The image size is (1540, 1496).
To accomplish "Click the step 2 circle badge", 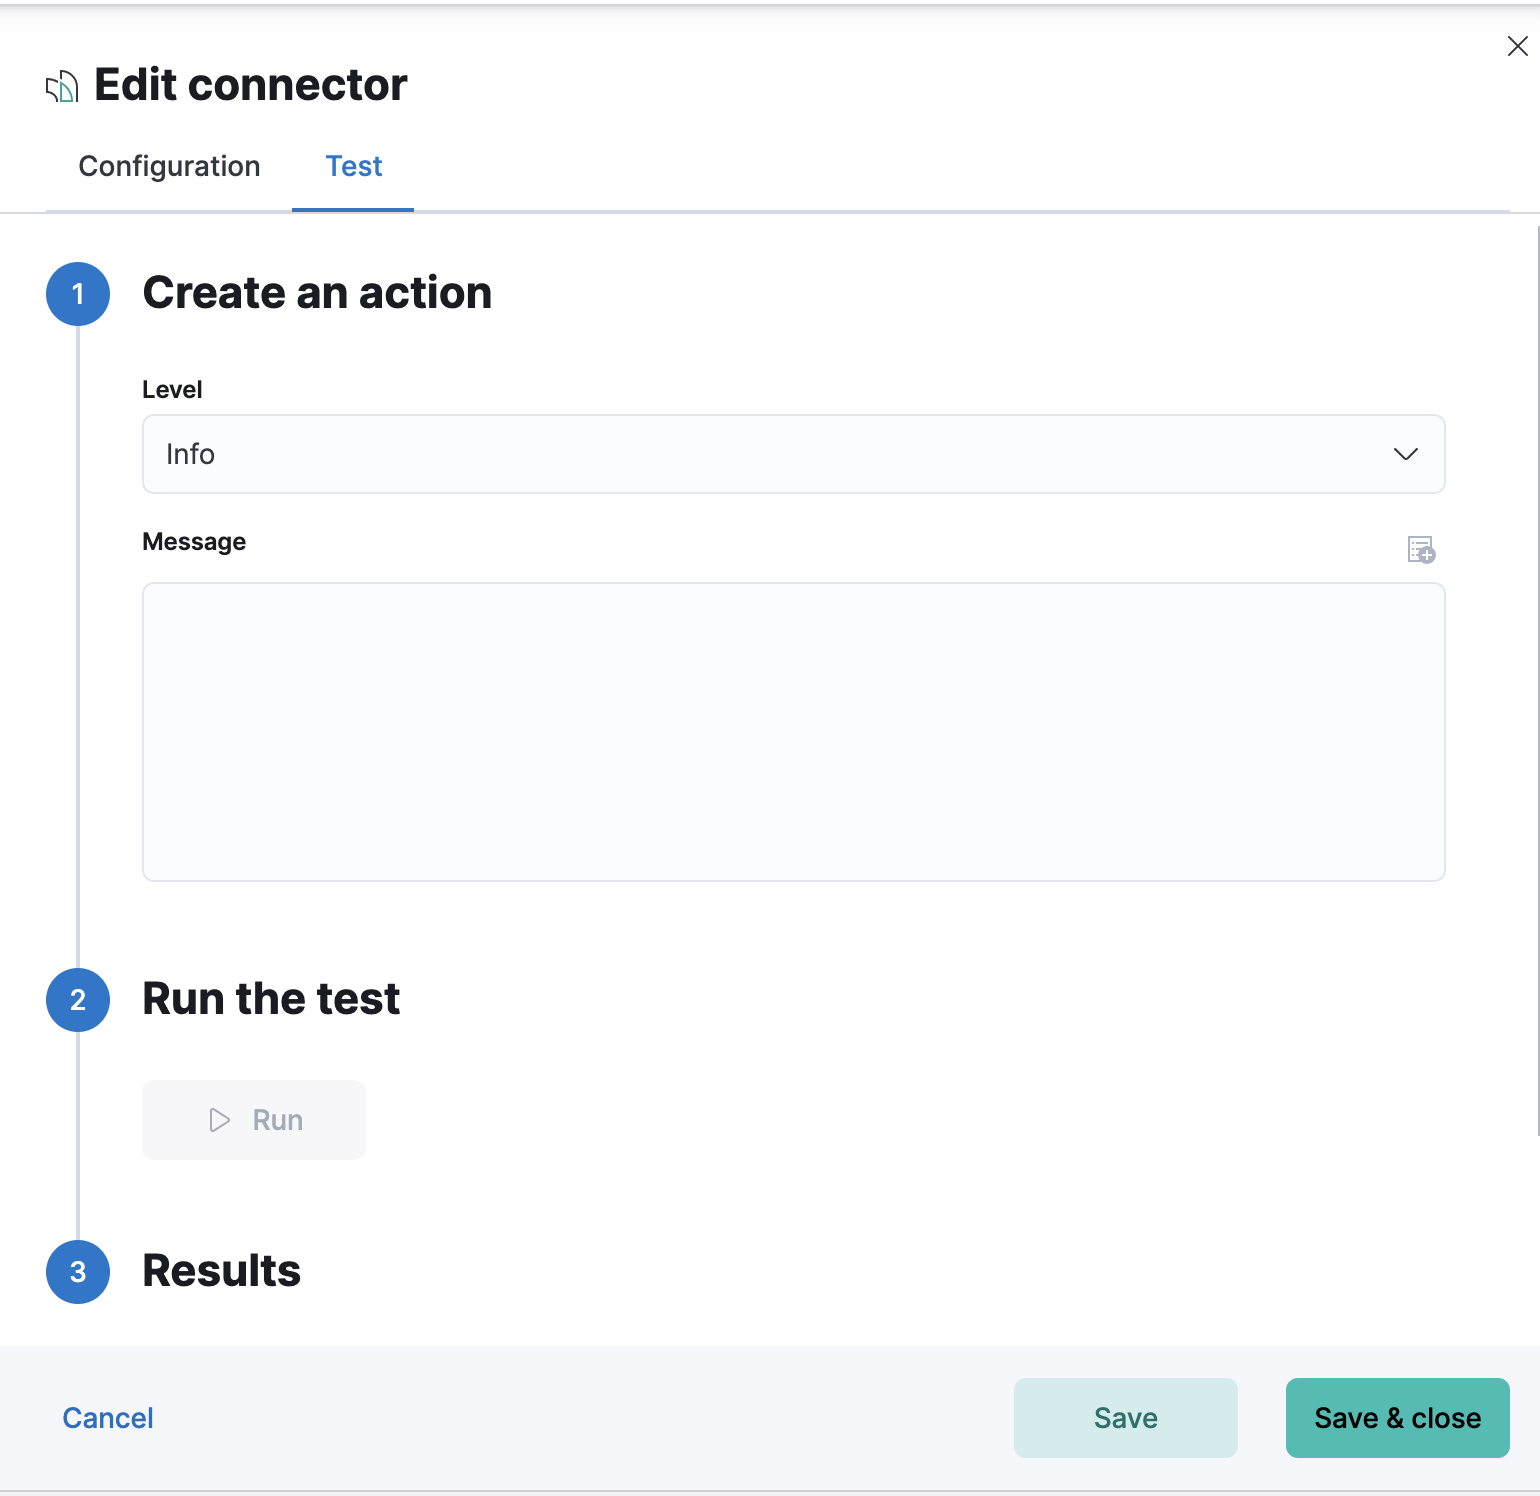I will tap(78, 1000).
